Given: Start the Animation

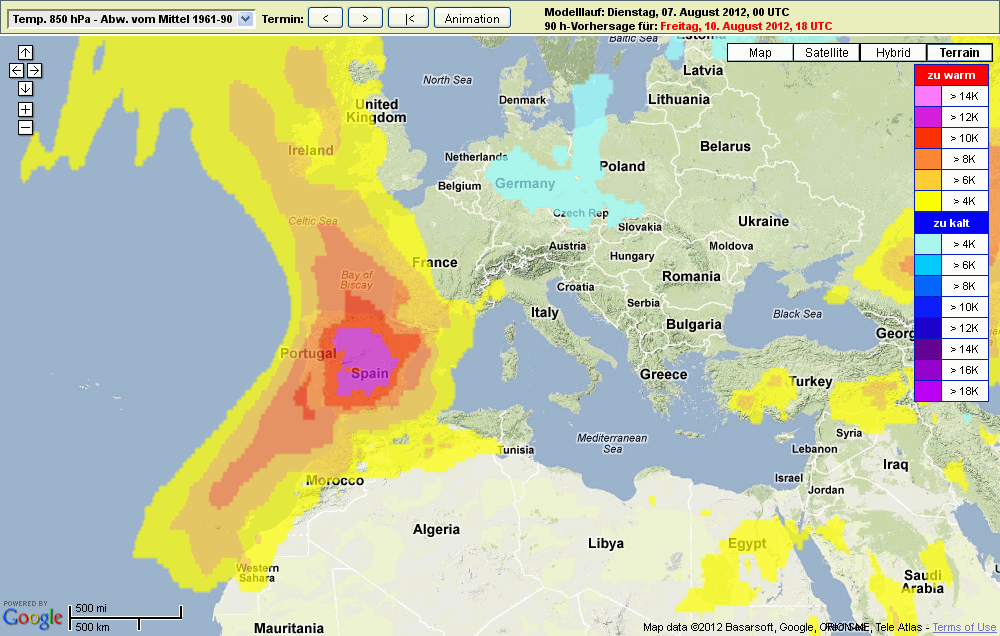Looking at the screenshot, I should 472,18.
